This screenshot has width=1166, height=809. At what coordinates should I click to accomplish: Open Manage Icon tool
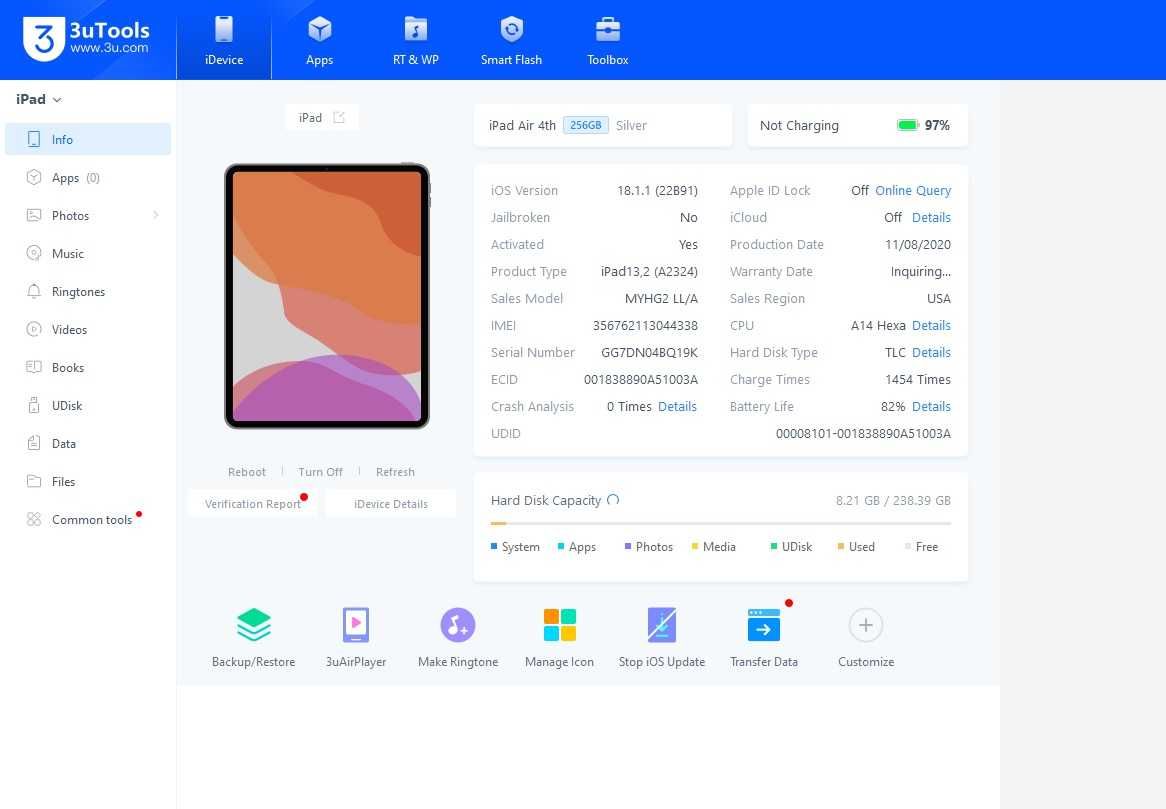pyautogui.click(x=559, y=638)
